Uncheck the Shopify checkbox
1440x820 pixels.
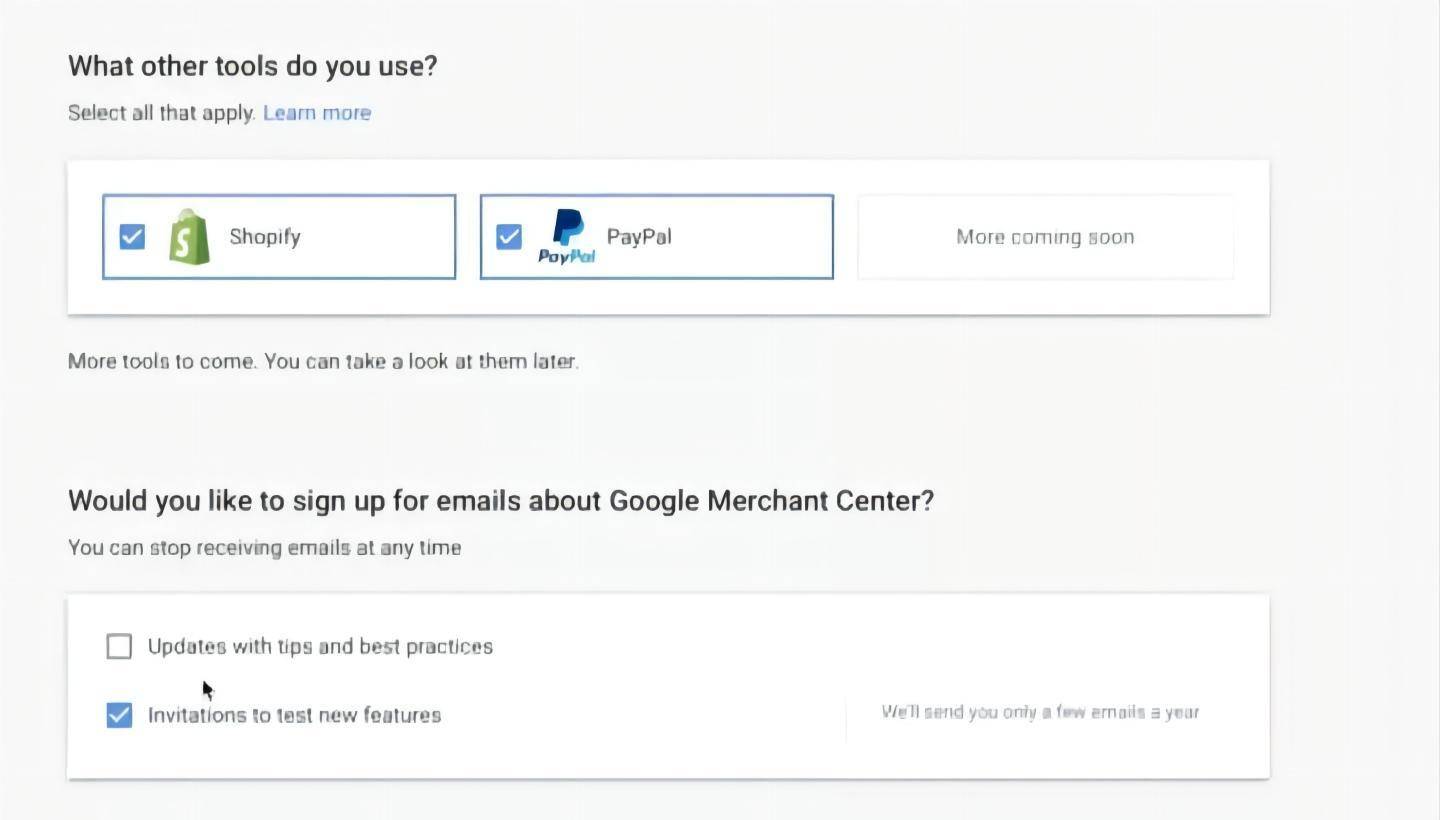click(x=132, y=237)
